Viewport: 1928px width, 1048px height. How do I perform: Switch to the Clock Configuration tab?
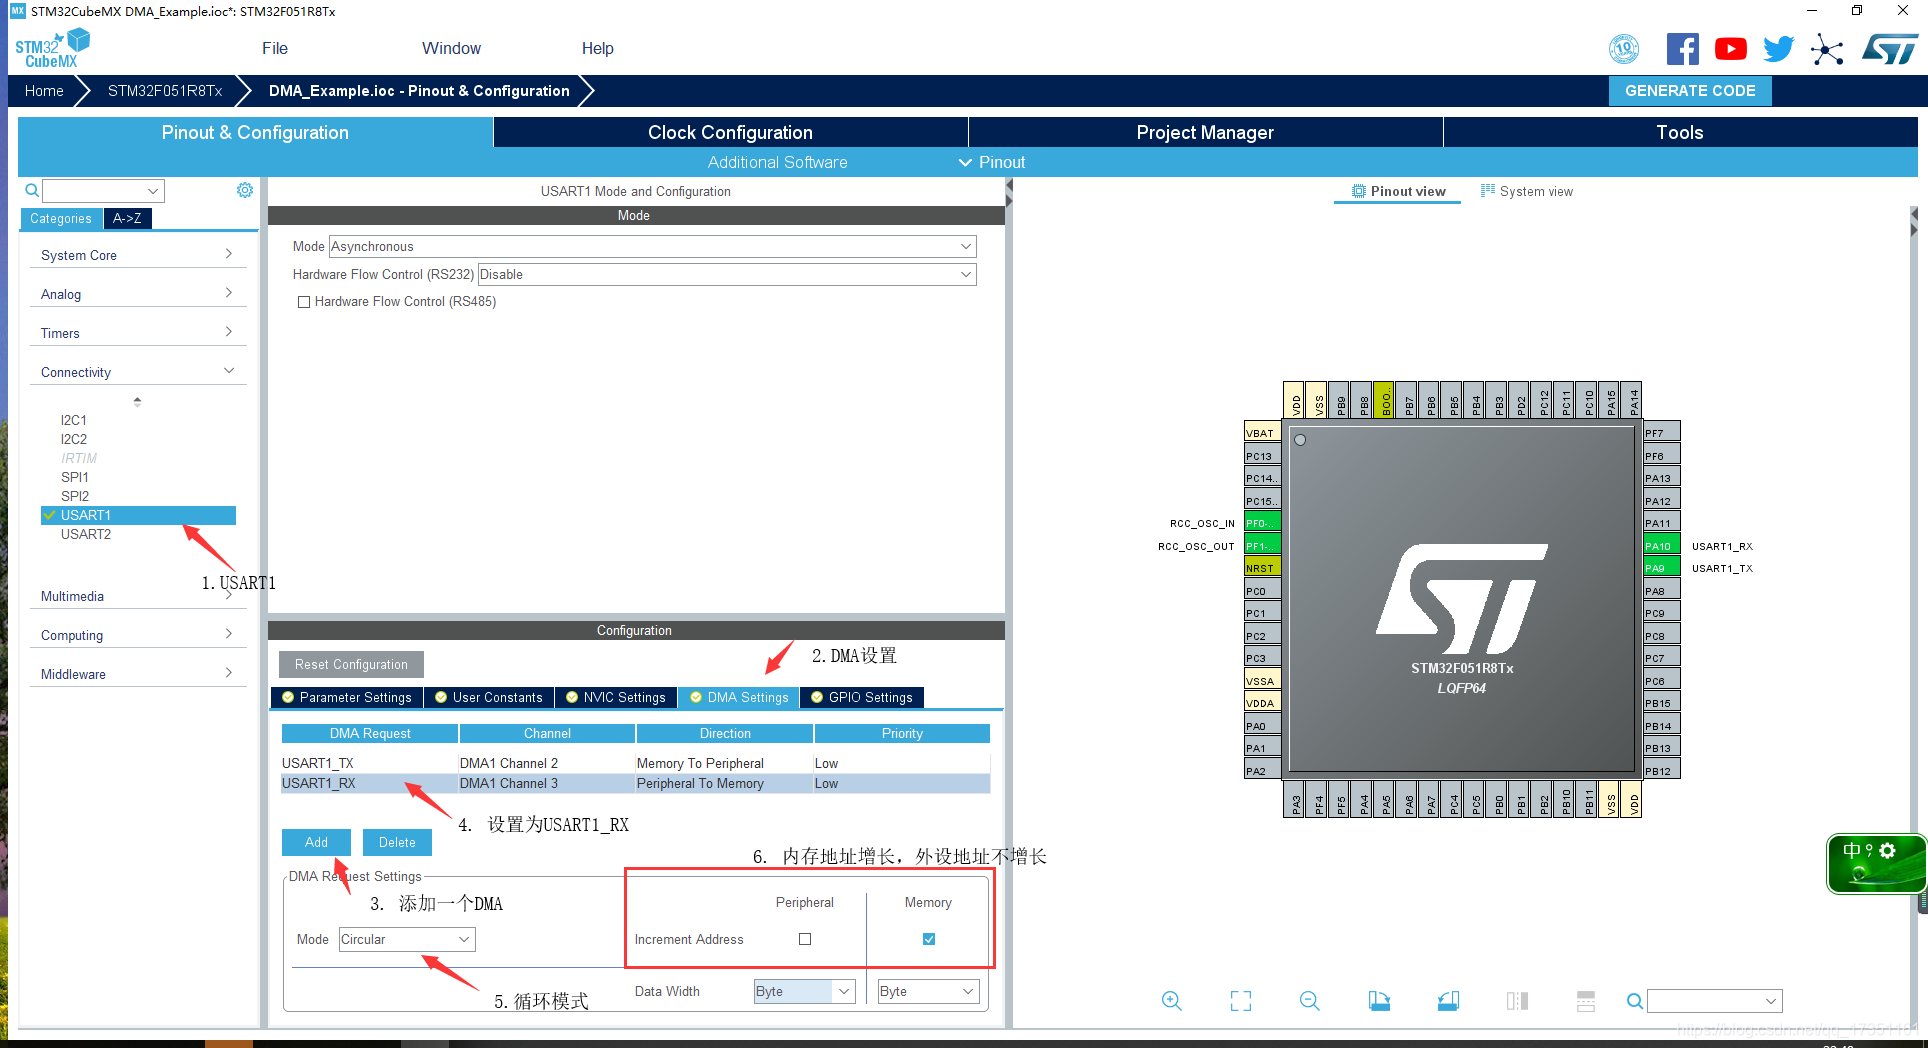730,132
